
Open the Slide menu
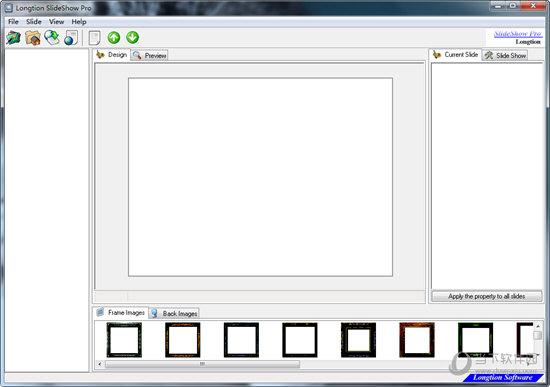click(x=34, y=22)
